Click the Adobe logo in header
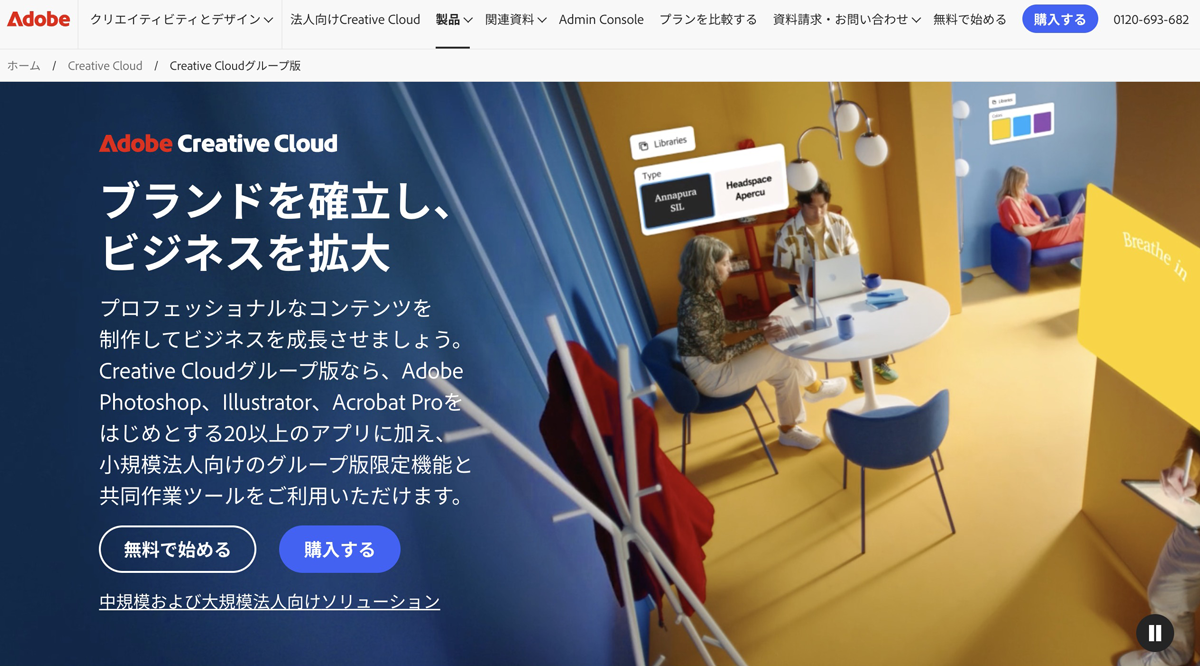Screen dimensions: 1200x666 pyautogui.click(x=39, y=19)
